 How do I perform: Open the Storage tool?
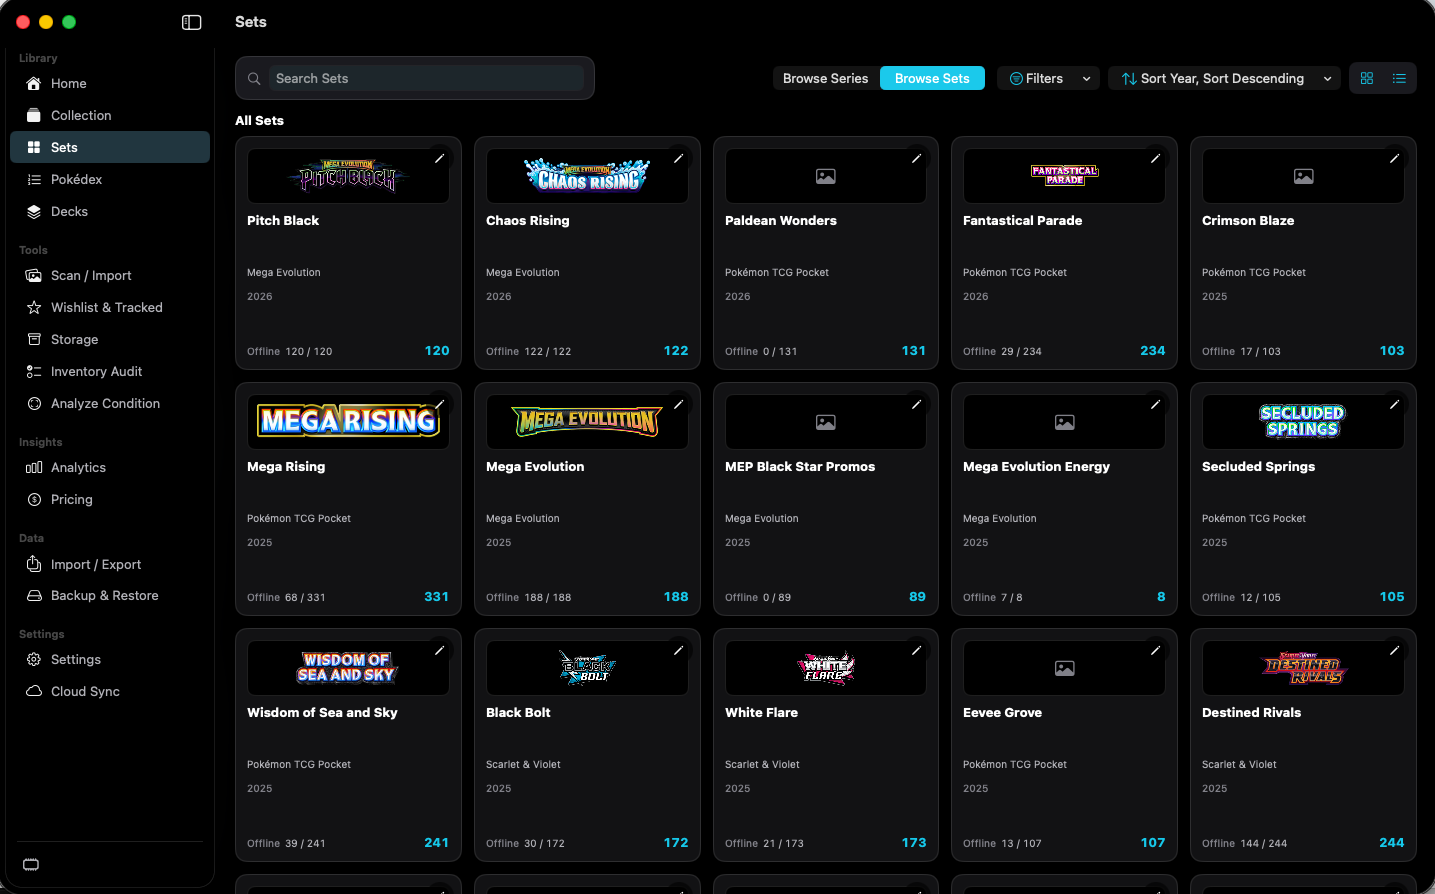coord(110,339)
